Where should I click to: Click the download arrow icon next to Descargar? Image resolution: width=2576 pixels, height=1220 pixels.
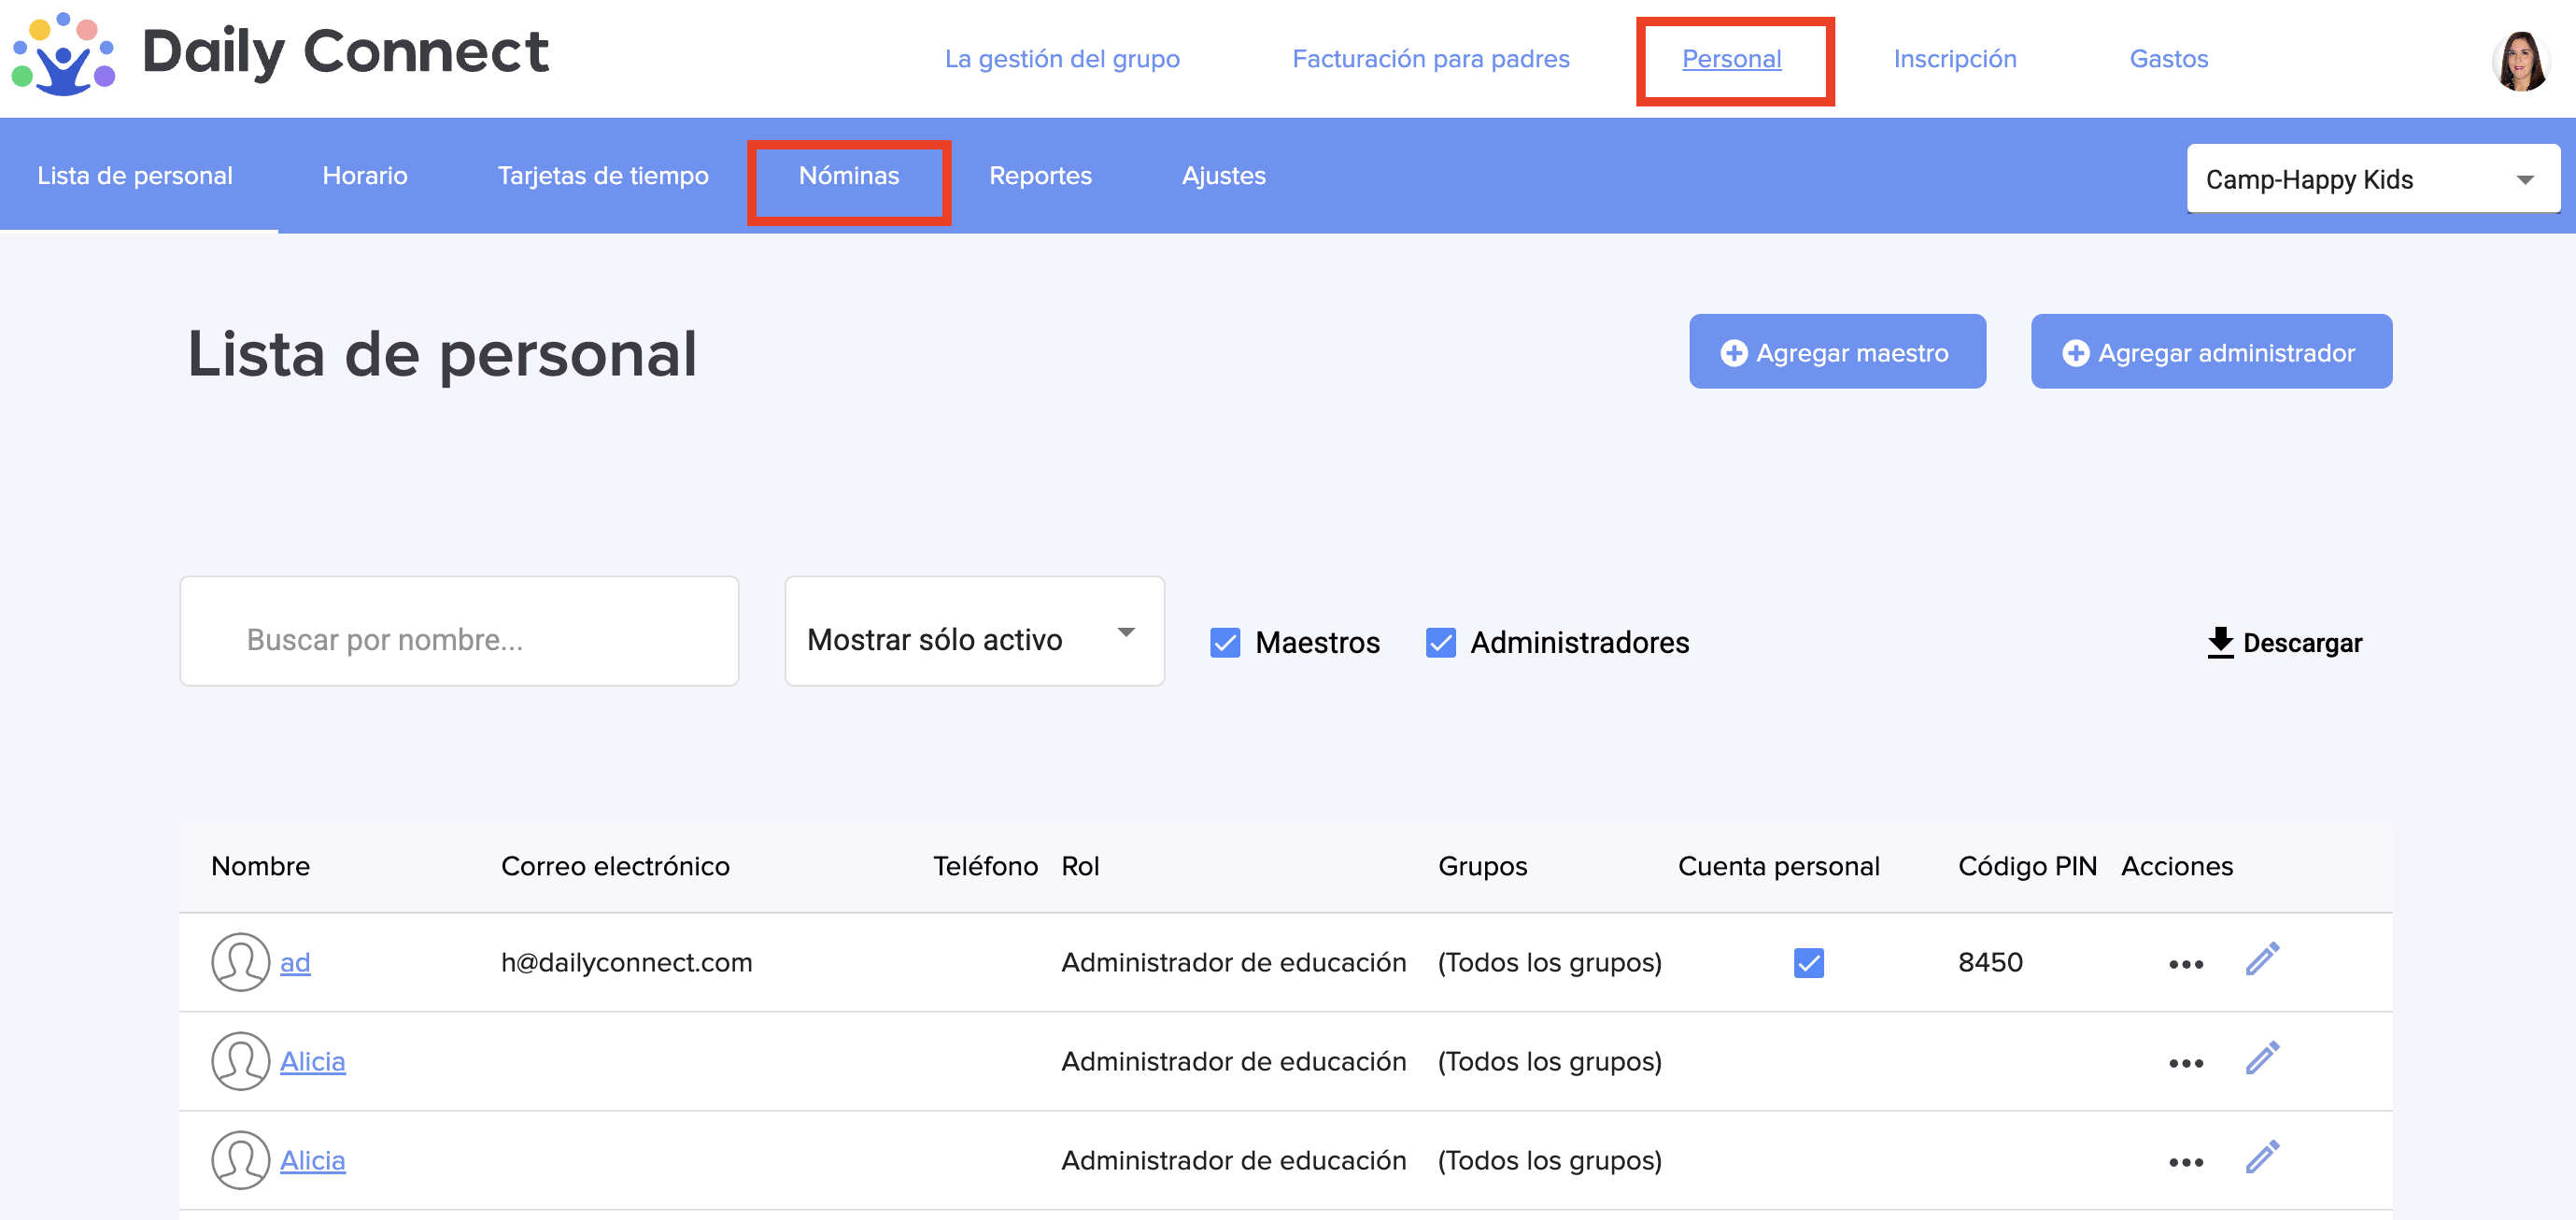pos(2219,642)
